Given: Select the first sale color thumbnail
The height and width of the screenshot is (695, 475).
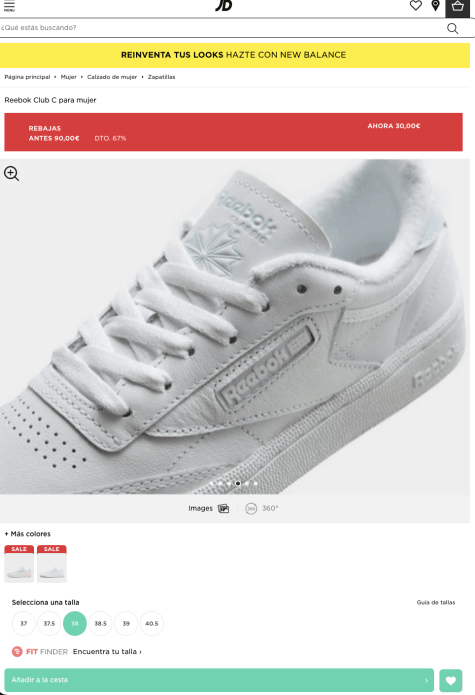Looking at the screenshot, I should [19, 564].
